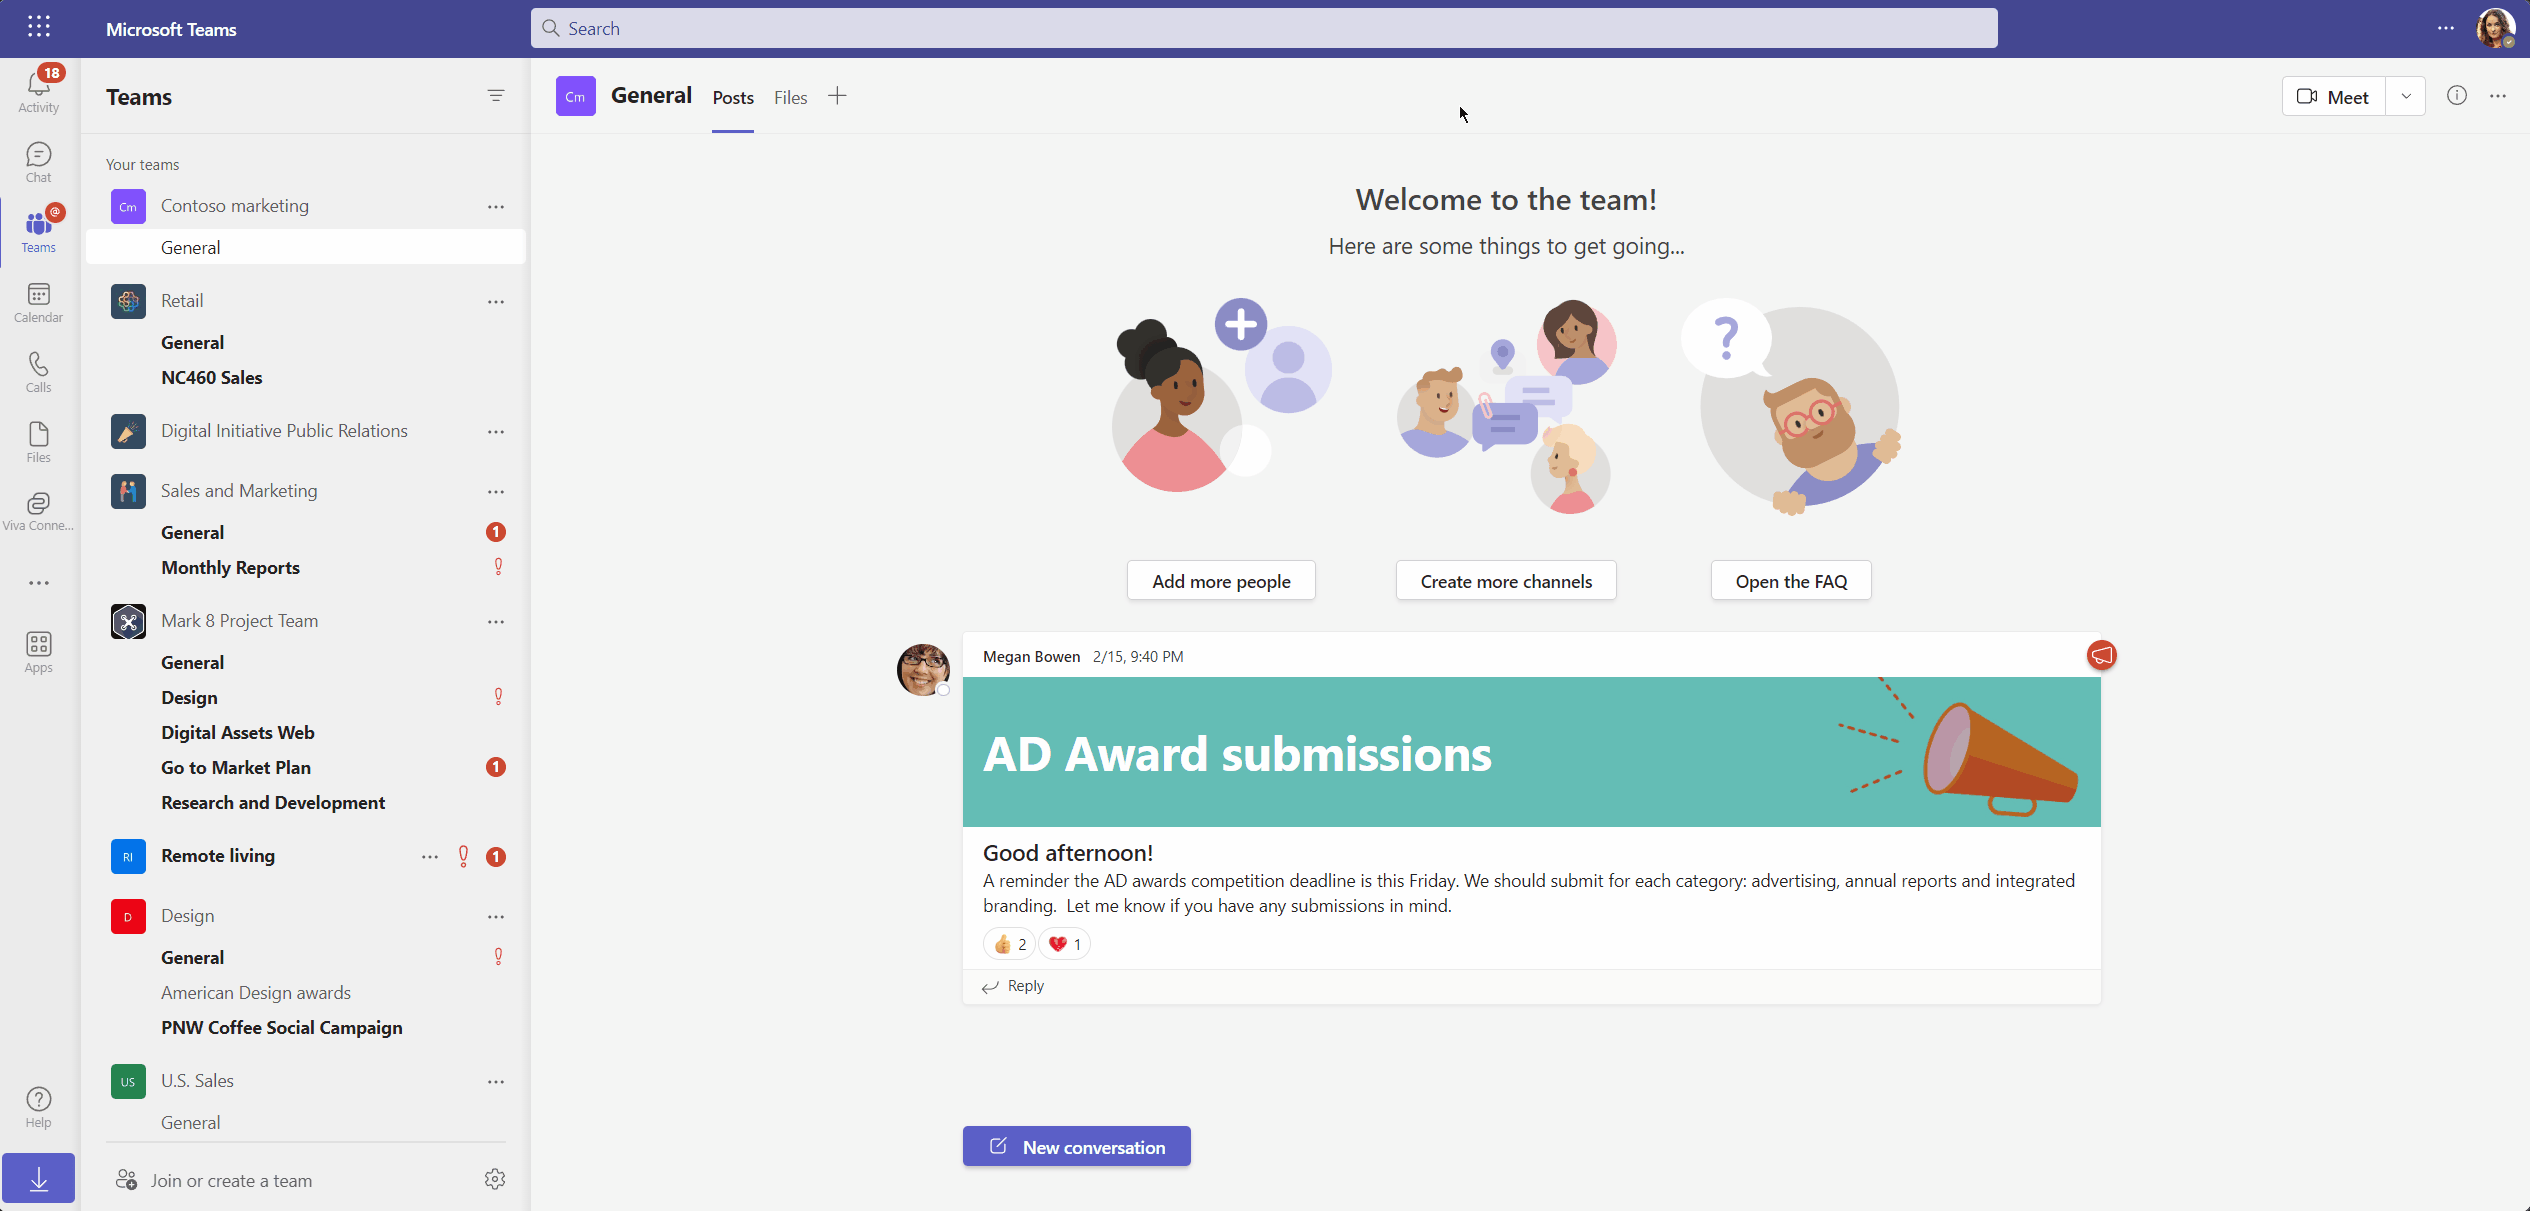Add a new tab to channel

pyautogui.click(x=837, y=96)
